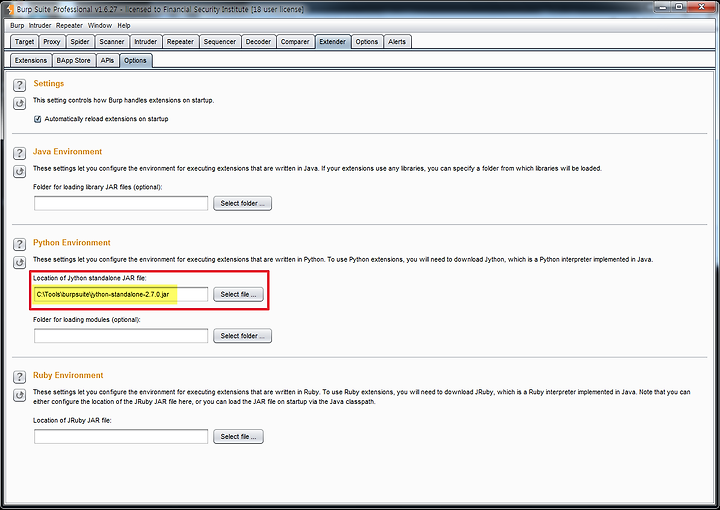
Task: Switch to the Spider tab
Action: point(79,41)
